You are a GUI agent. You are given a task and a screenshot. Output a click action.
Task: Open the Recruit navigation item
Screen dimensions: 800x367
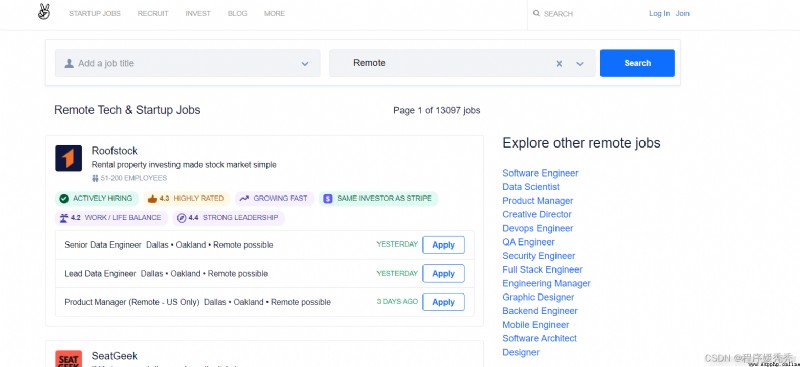tap(153, 14)
